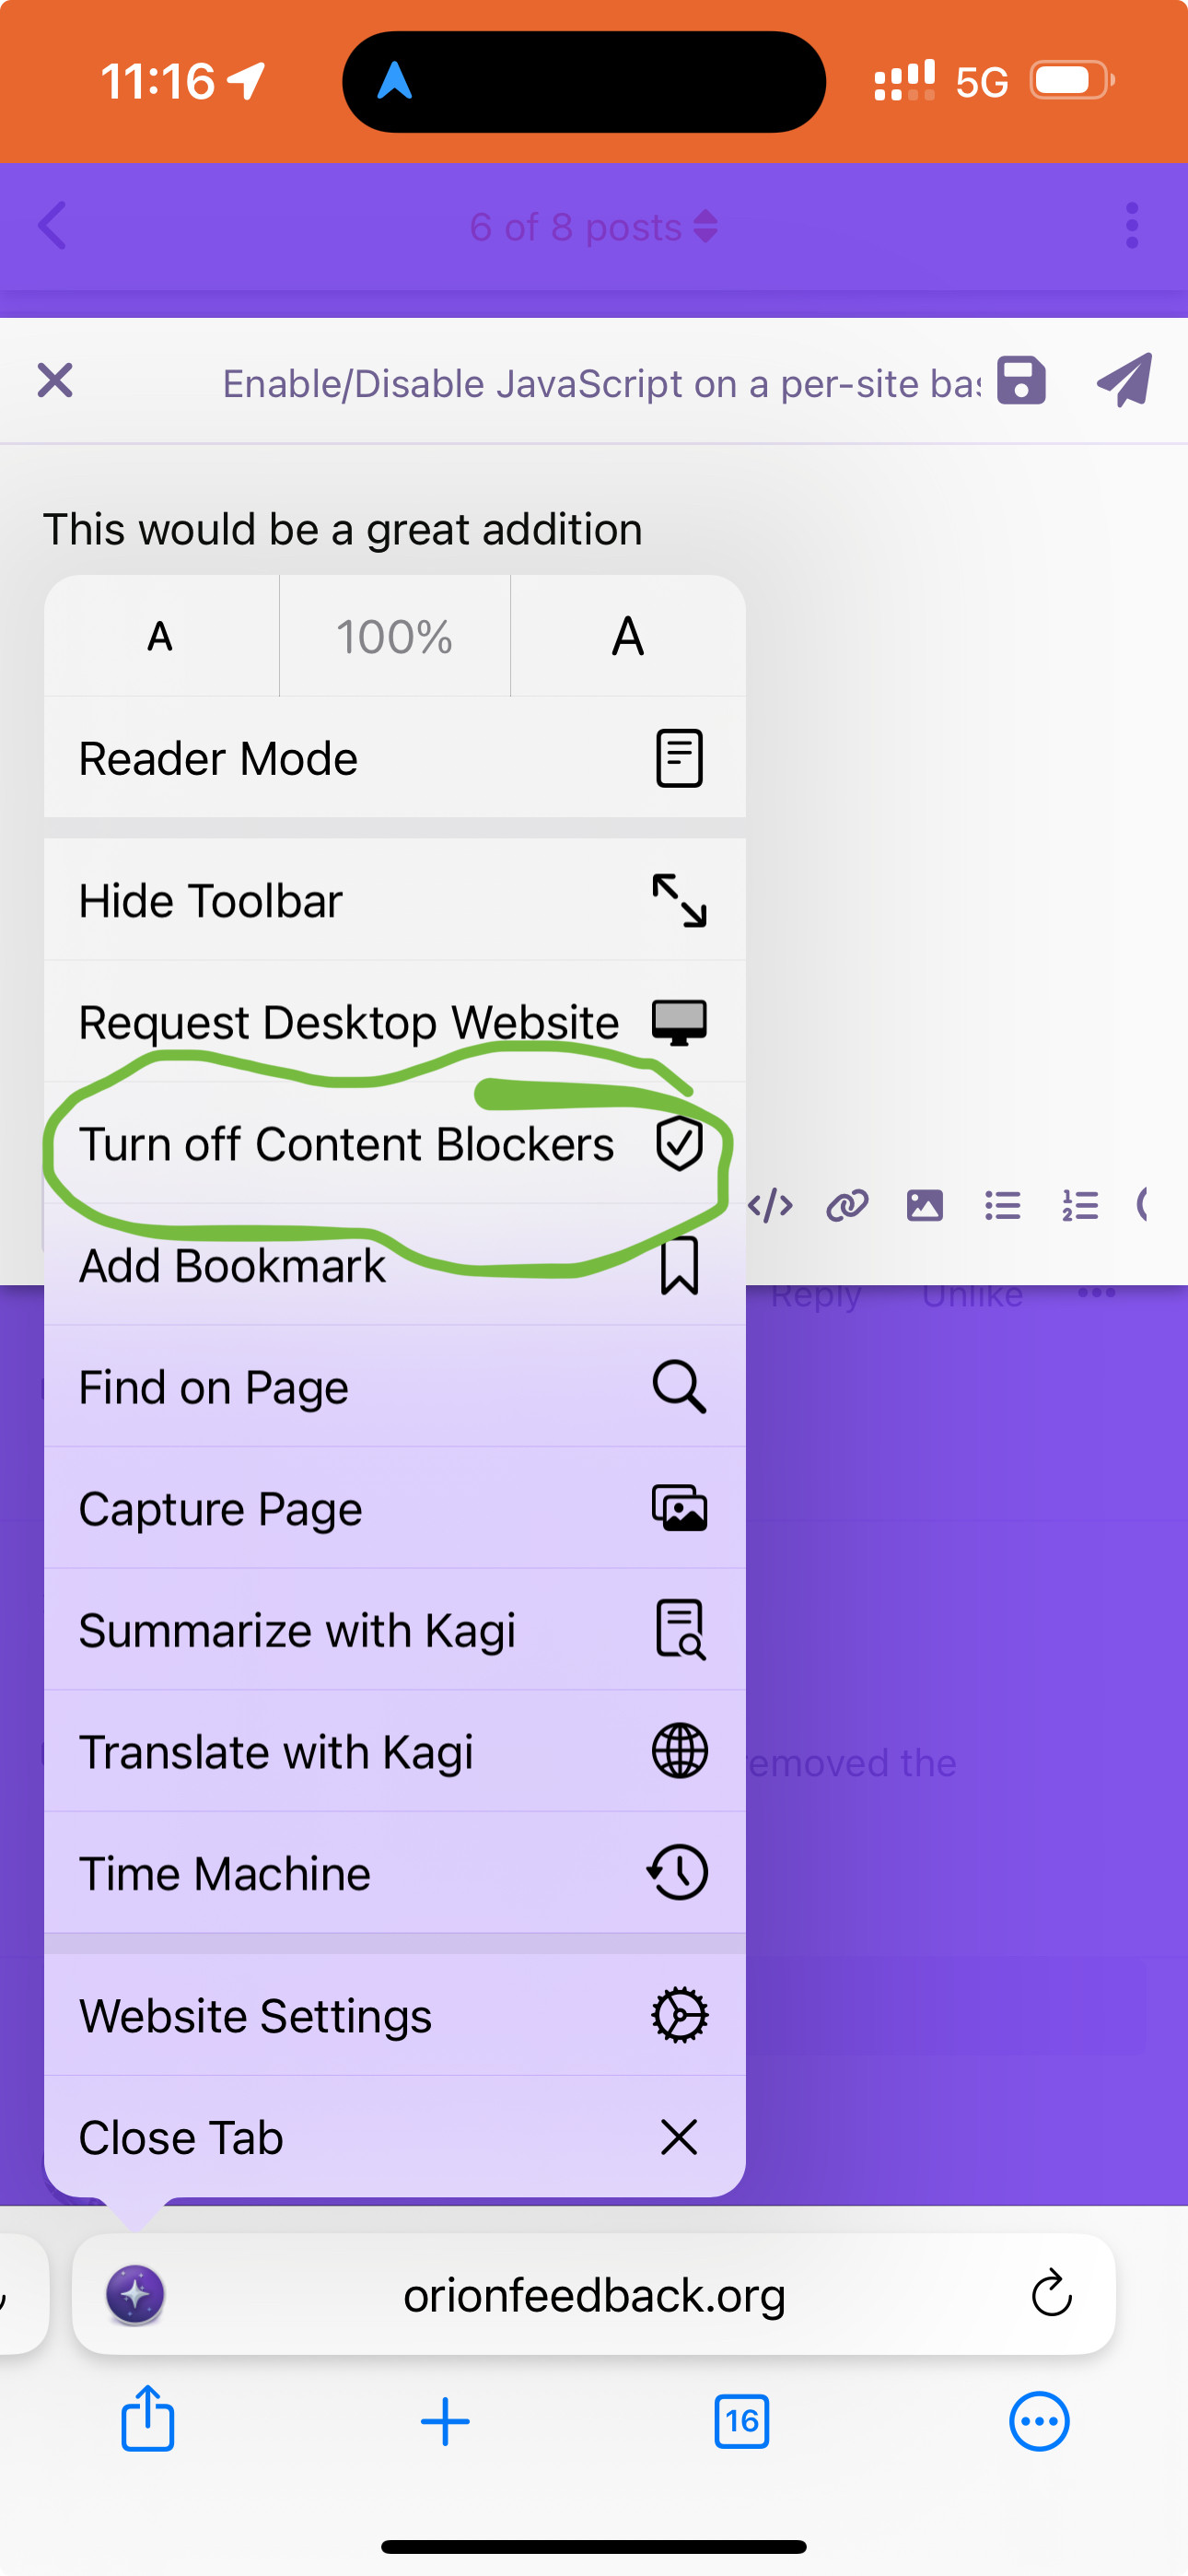Save the draft with floppy disk icon
1188x2576 pixels.
pos(1021,381)
